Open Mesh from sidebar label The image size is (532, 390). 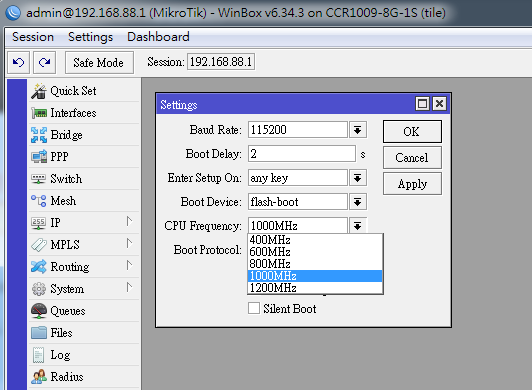[x=63, y=201]
